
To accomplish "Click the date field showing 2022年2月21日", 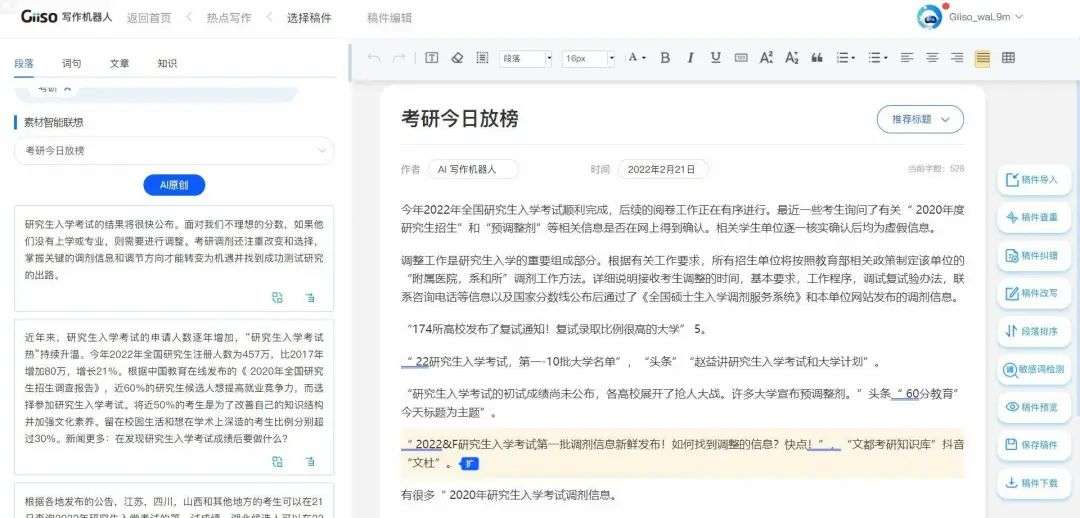I will pyautogui.click(x=662, y=170).
